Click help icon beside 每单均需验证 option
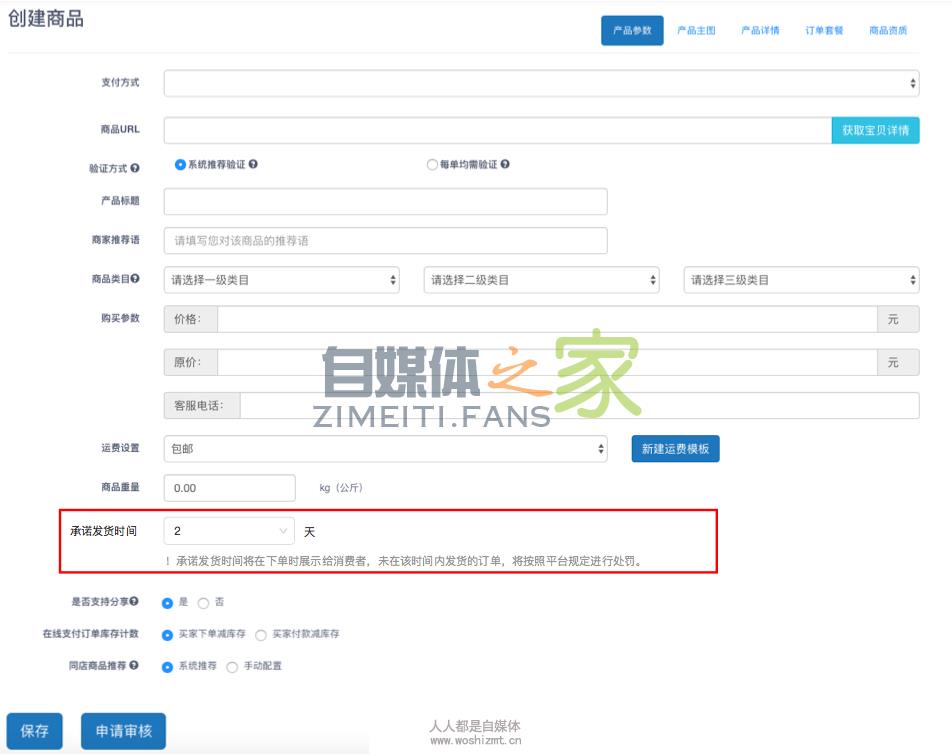Viewport: 952px width, 755px height. click(505, 164)
